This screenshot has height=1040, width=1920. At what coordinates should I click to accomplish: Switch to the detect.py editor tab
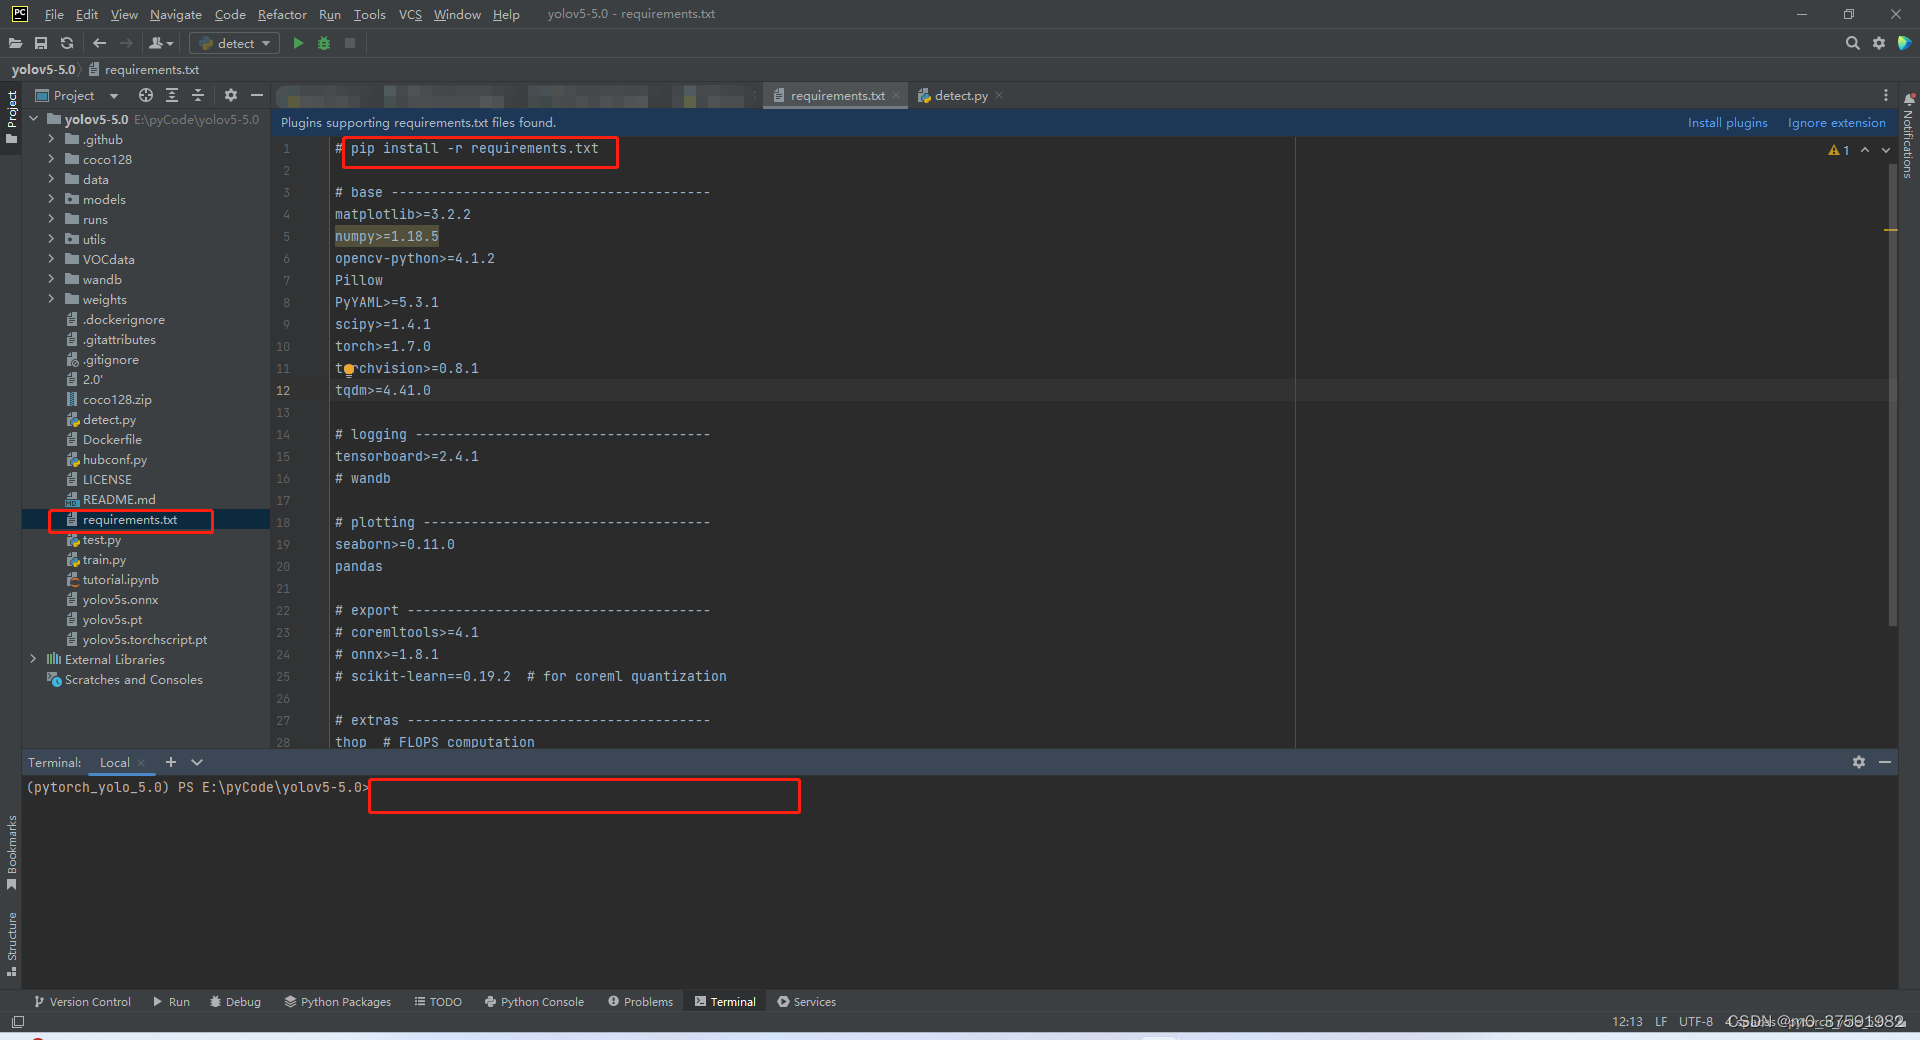[960, 95]
